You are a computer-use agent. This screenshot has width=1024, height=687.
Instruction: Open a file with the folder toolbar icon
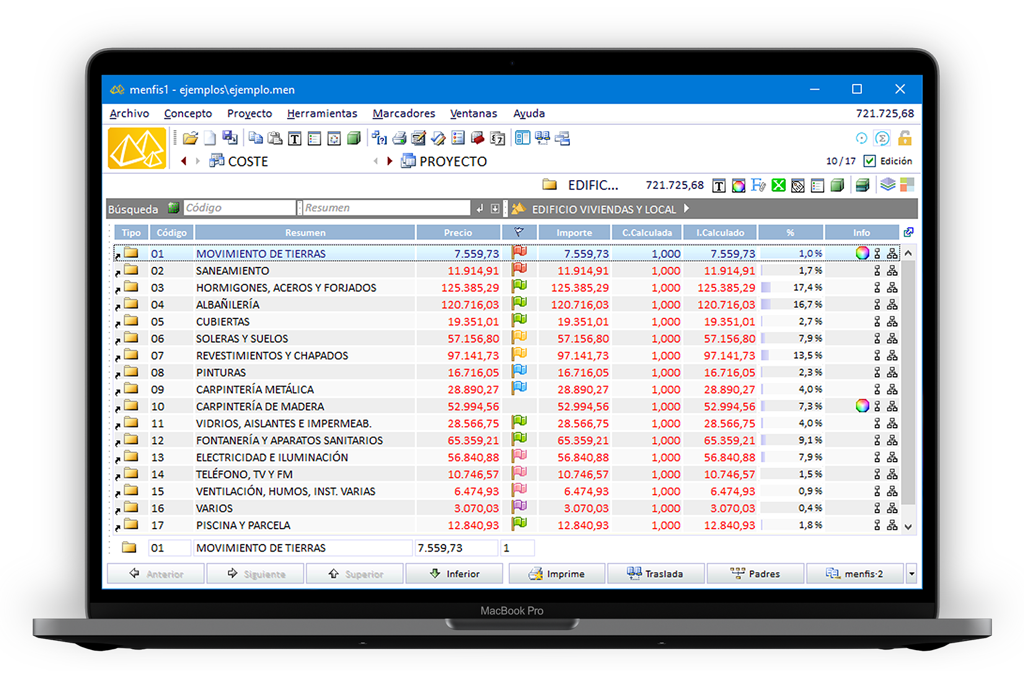(190, 138)
